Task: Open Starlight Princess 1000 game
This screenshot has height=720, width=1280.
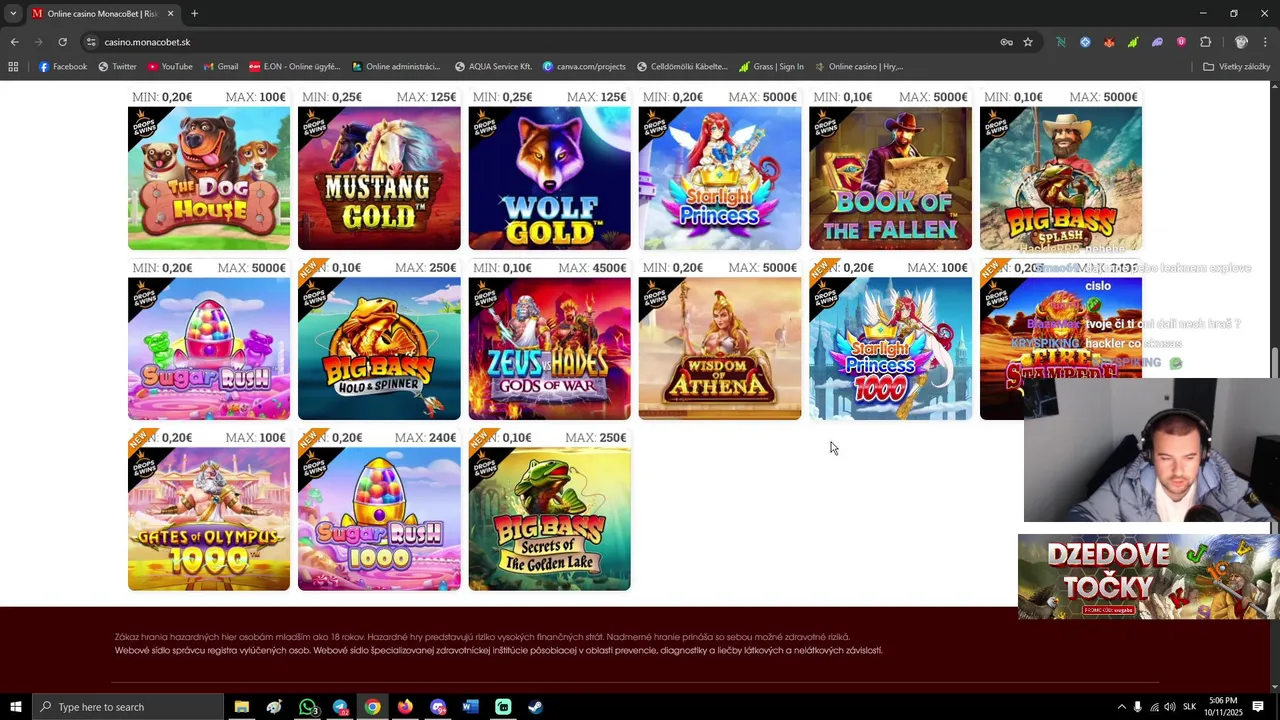Action: [890, 348]
